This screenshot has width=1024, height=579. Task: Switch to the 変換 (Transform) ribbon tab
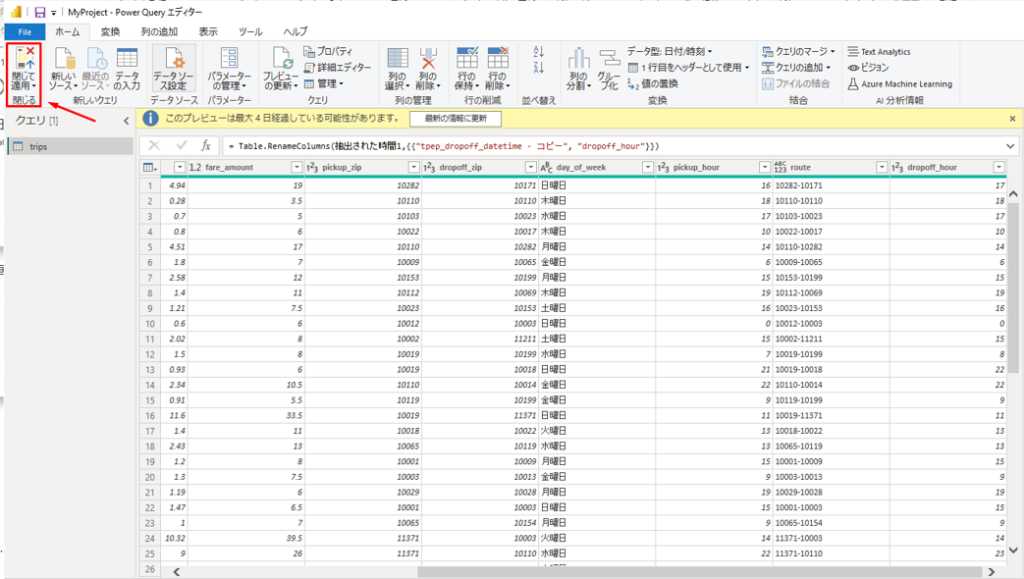110,32
